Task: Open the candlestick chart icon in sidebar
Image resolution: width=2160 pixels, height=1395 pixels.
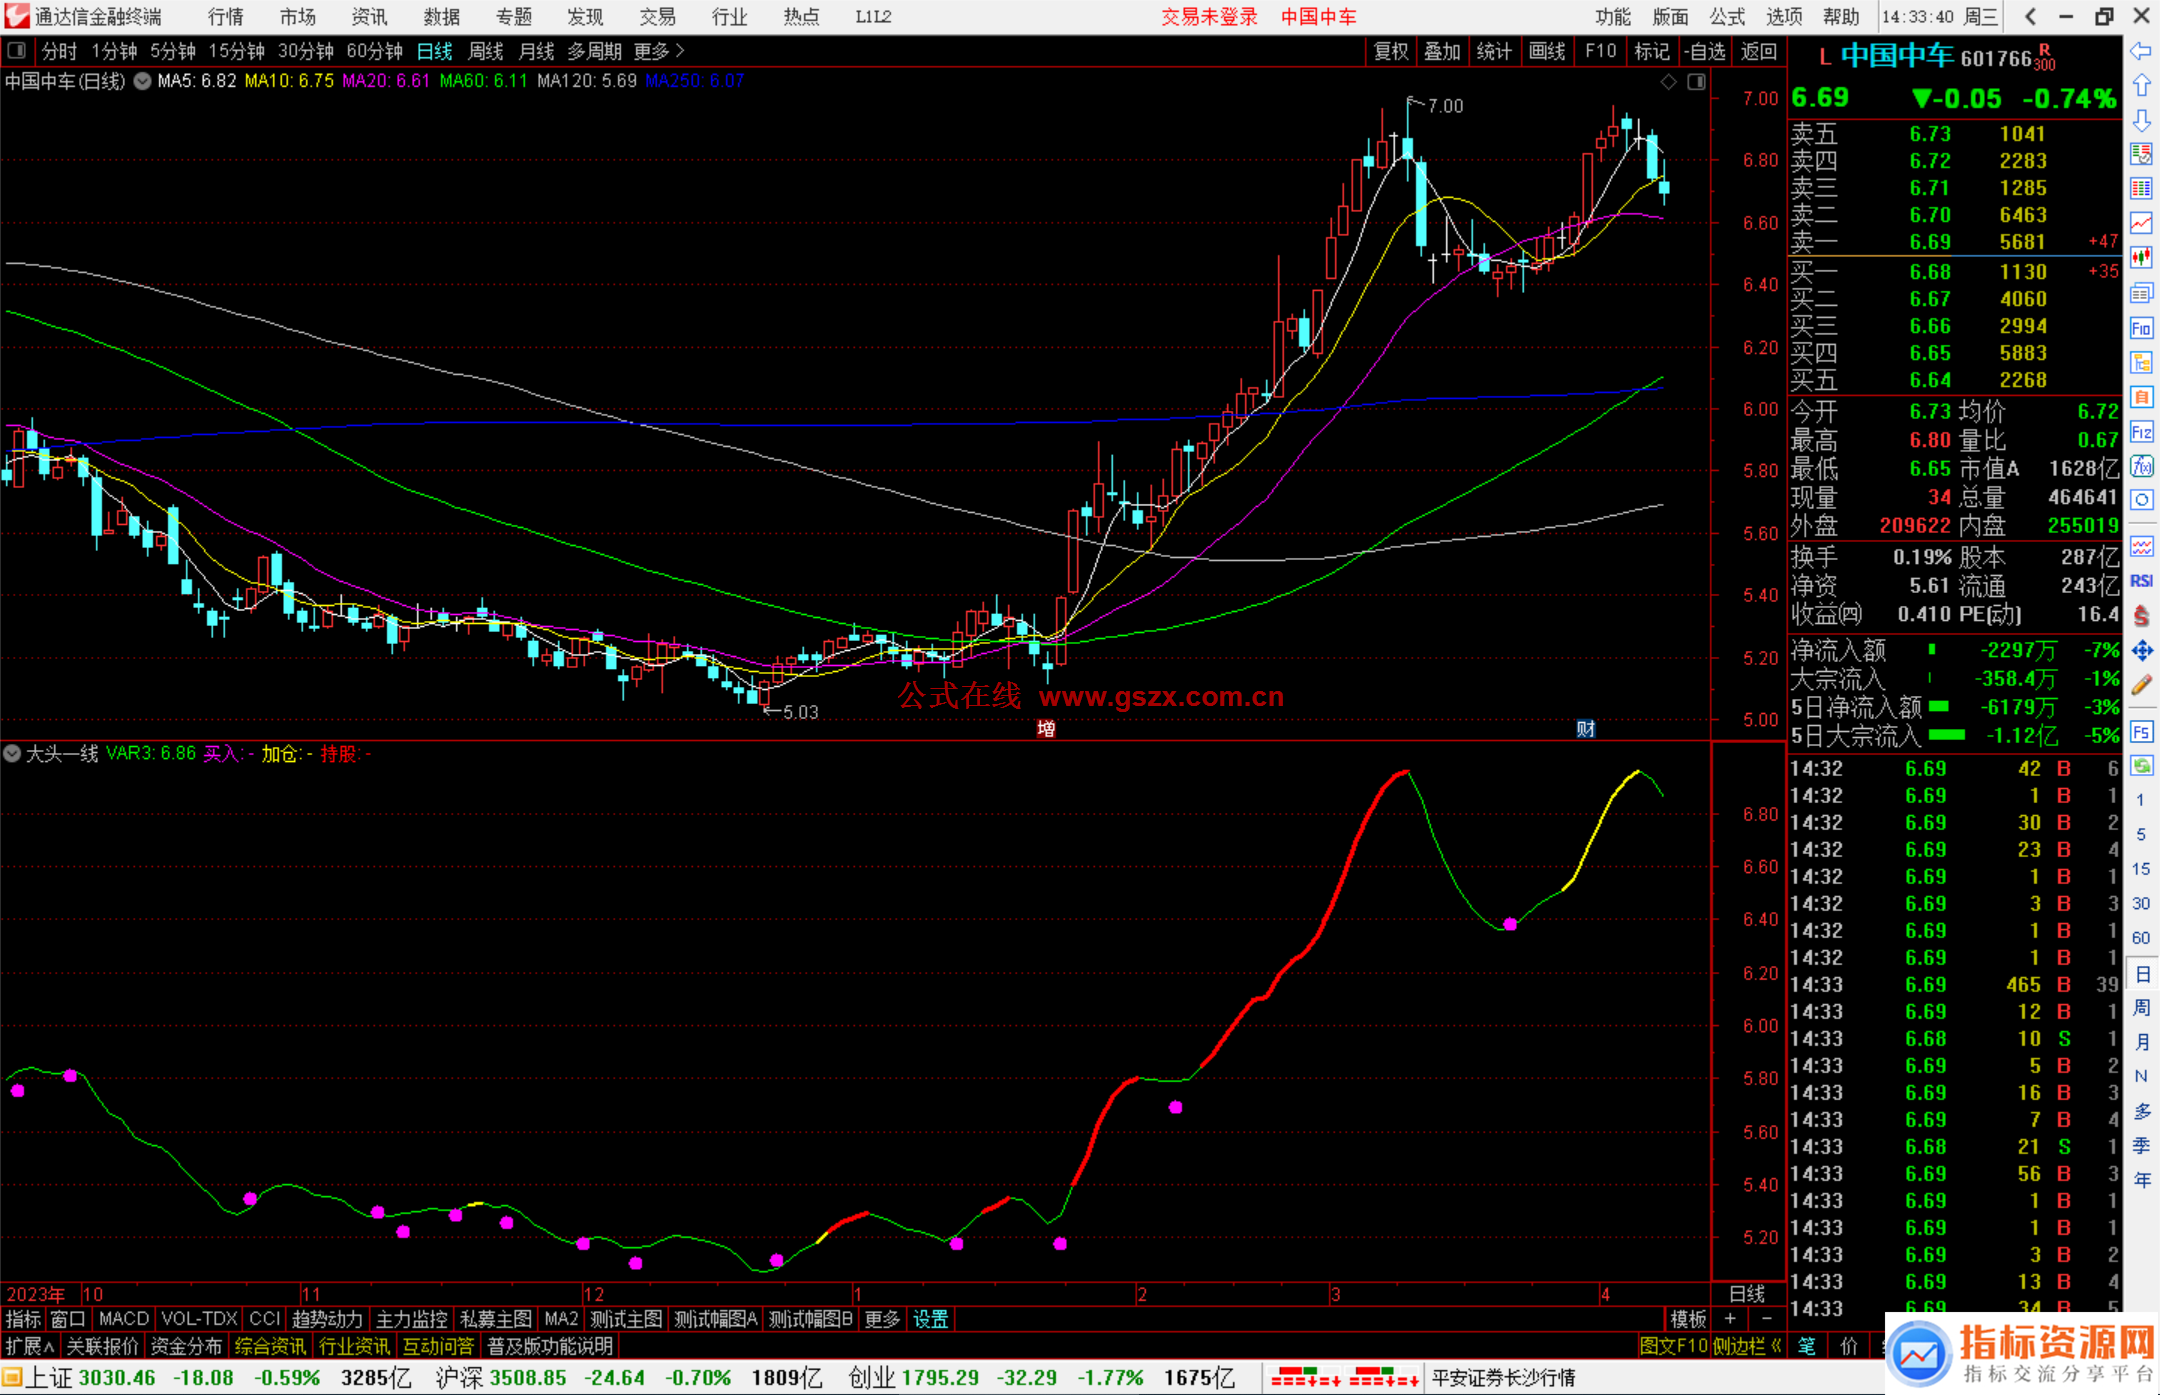Action: point(2141,259)
